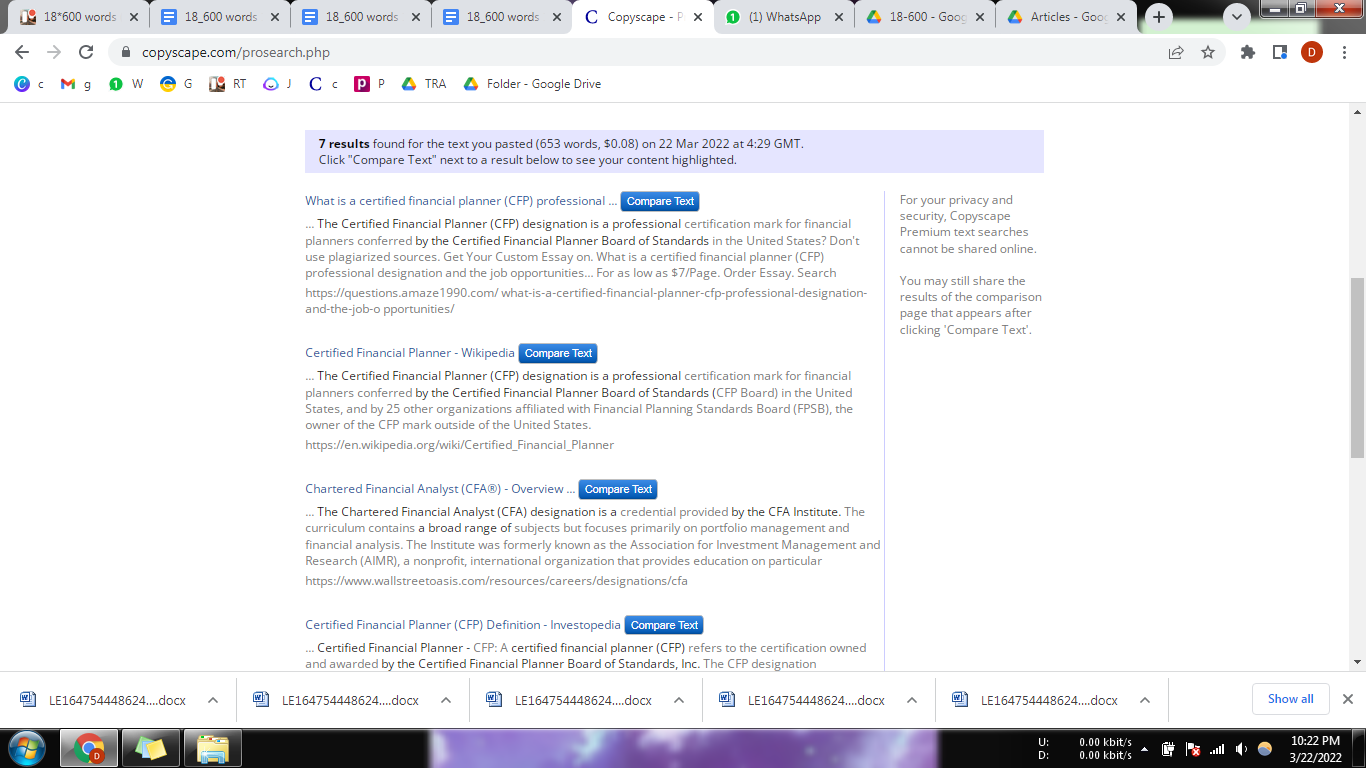Expand options for second downloaded docx file

click(x=446, y=700)
